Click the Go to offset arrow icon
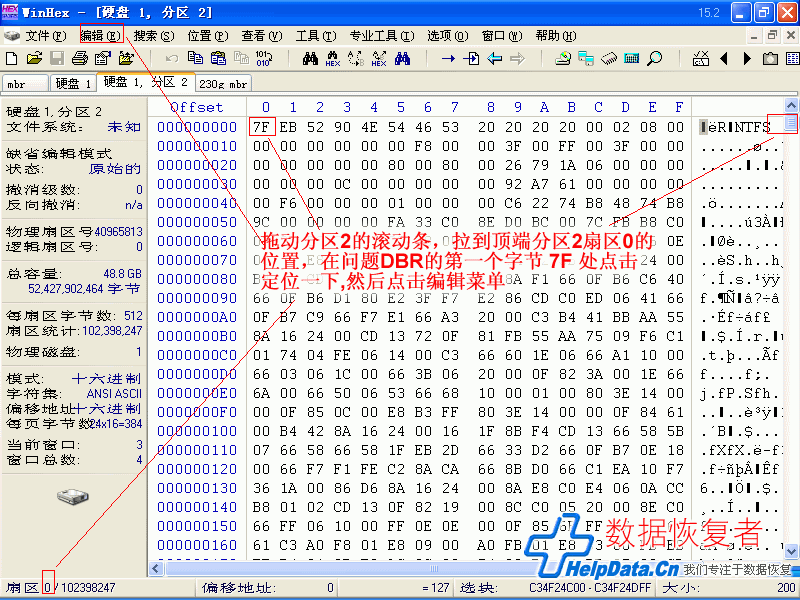This screenshot has height=600, width=800. [x=448, y=59]
